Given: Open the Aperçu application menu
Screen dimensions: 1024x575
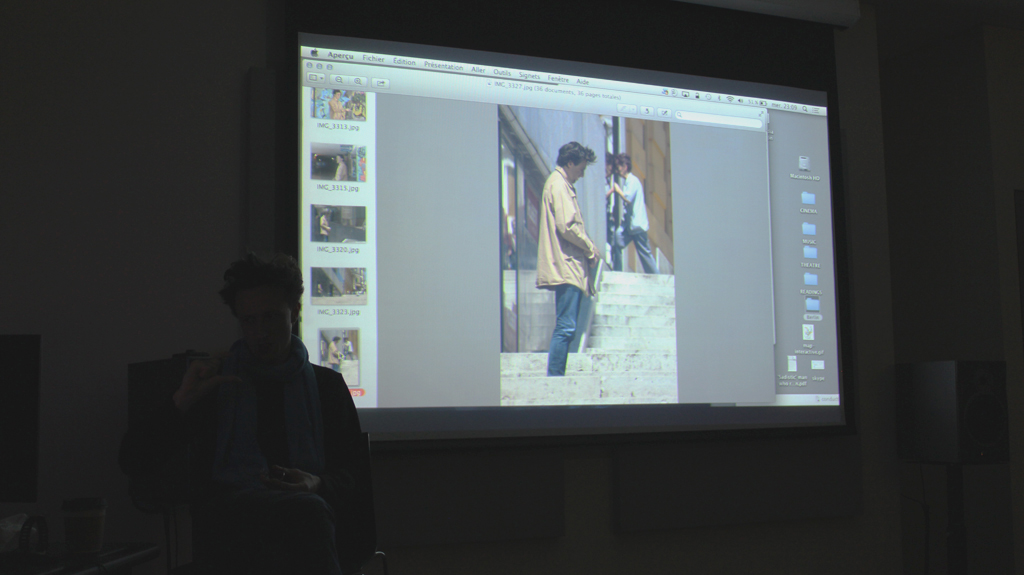Looking at the screenshot, I should [x=340, y=56].
